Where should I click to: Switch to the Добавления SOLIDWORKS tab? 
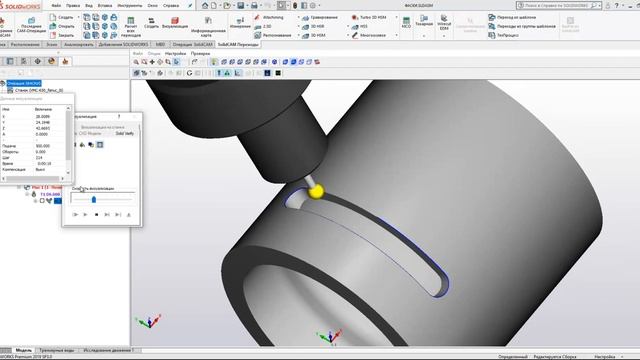point(123,44)
